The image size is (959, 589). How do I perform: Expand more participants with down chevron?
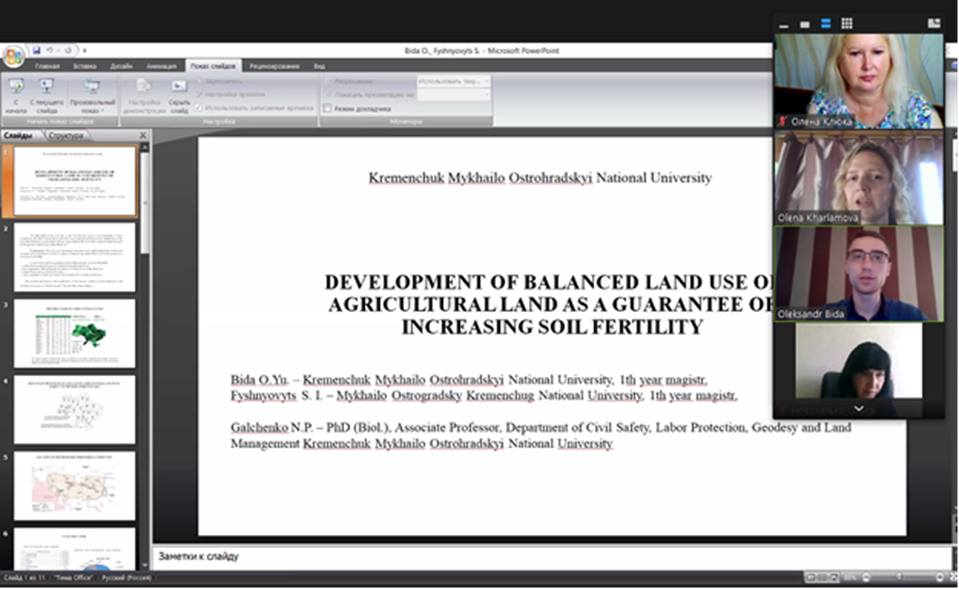(x=859, y=409)
